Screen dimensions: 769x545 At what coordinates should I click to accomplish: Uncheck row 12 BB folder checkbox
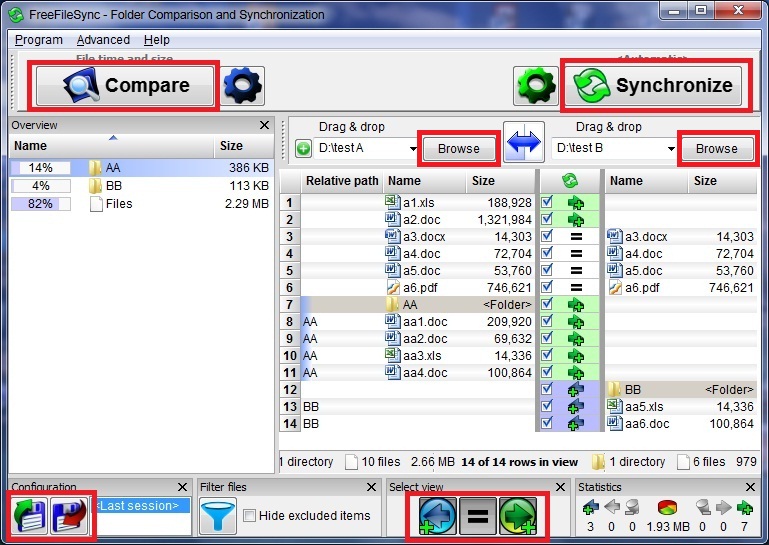[x=547, y=389]
